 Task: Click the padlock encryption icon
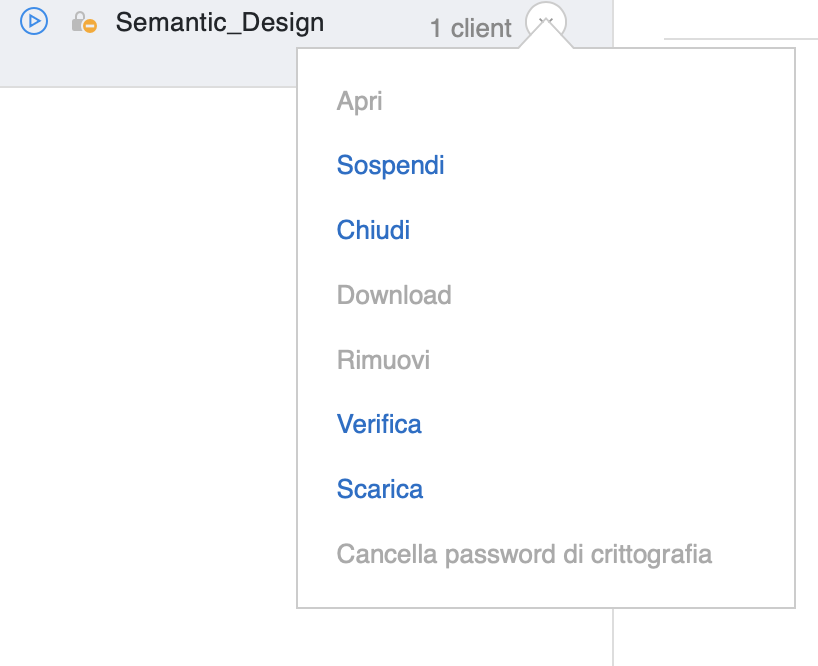[79, 21]
